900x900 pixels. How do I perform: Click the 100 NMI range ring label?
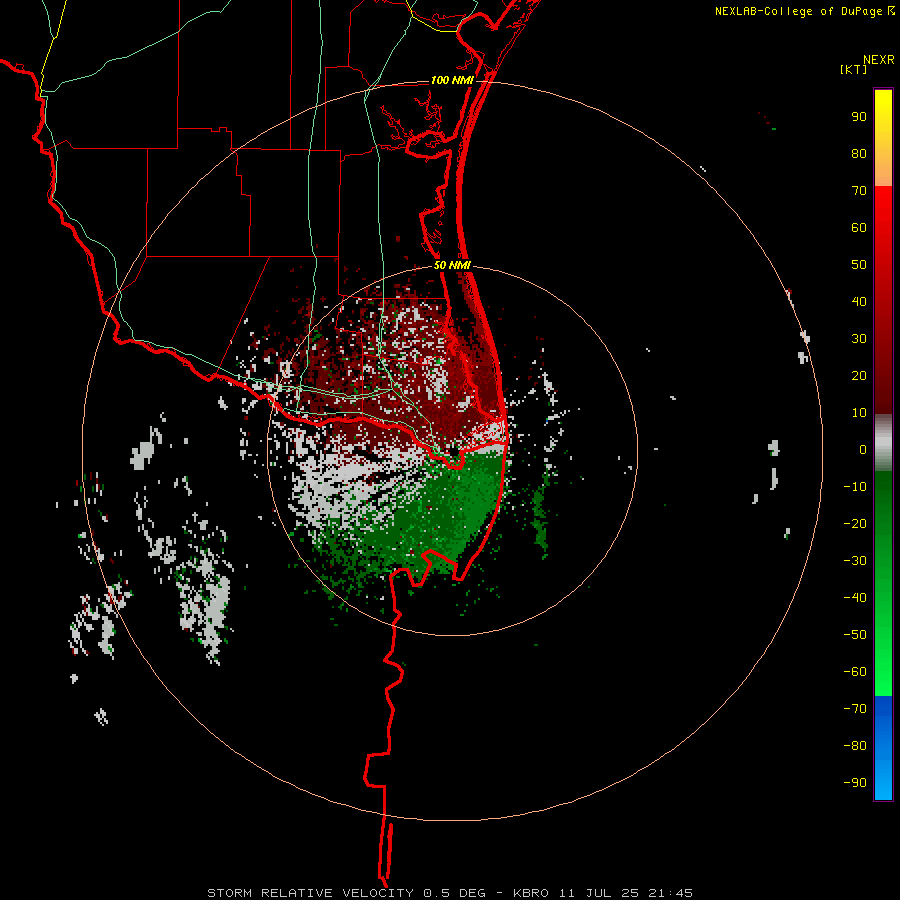pyautogui.click(x=452, y=80)
